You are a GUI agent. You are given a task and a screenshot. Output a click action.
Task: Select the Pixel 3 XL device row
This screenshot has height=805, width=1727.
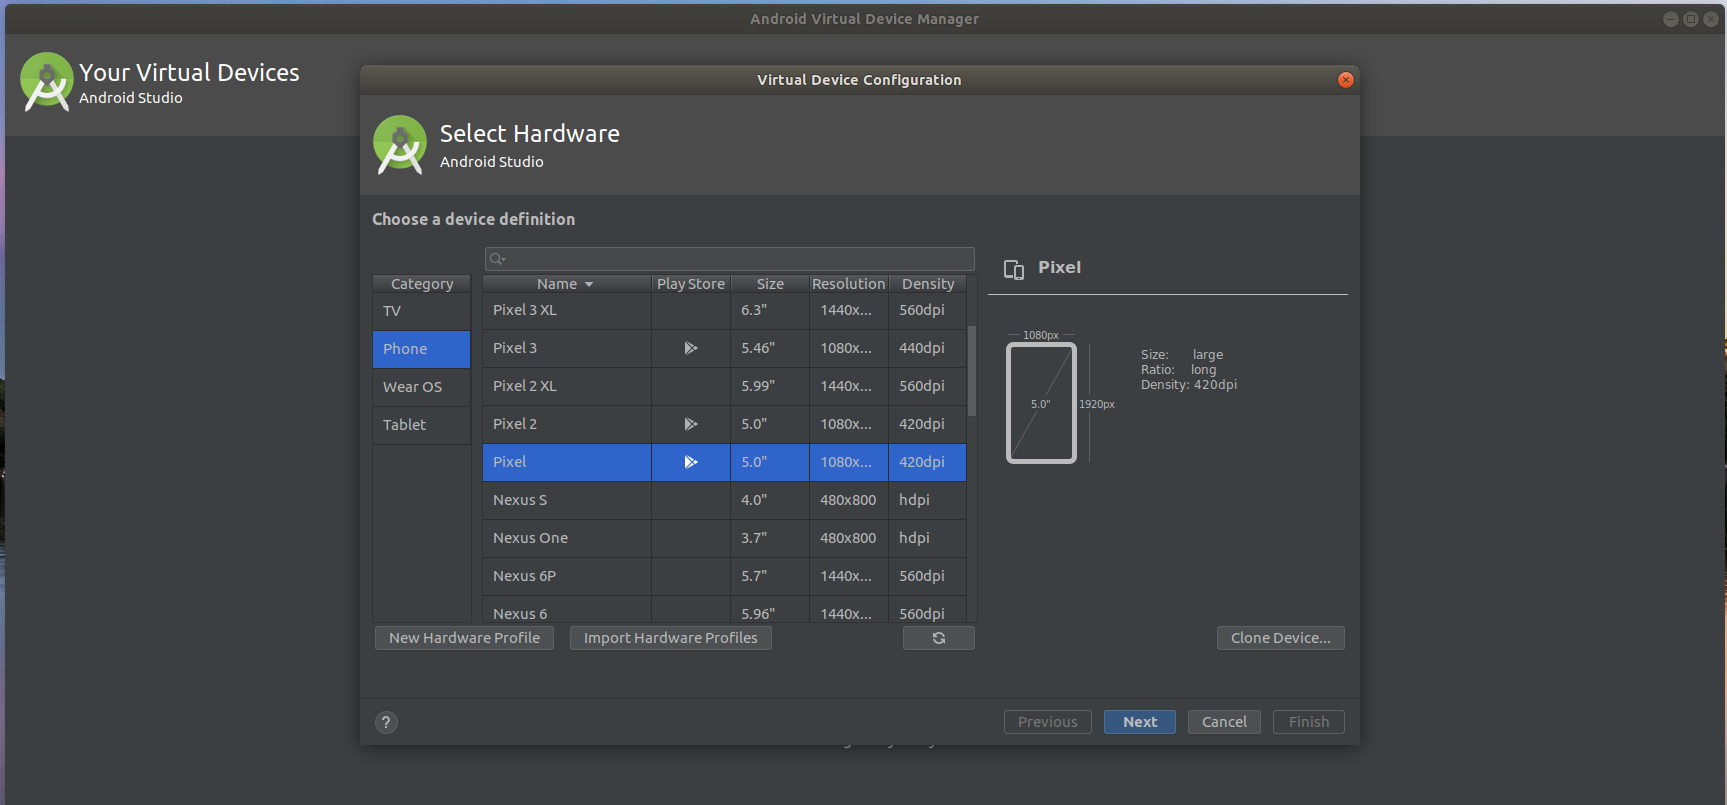coord(724,310)
